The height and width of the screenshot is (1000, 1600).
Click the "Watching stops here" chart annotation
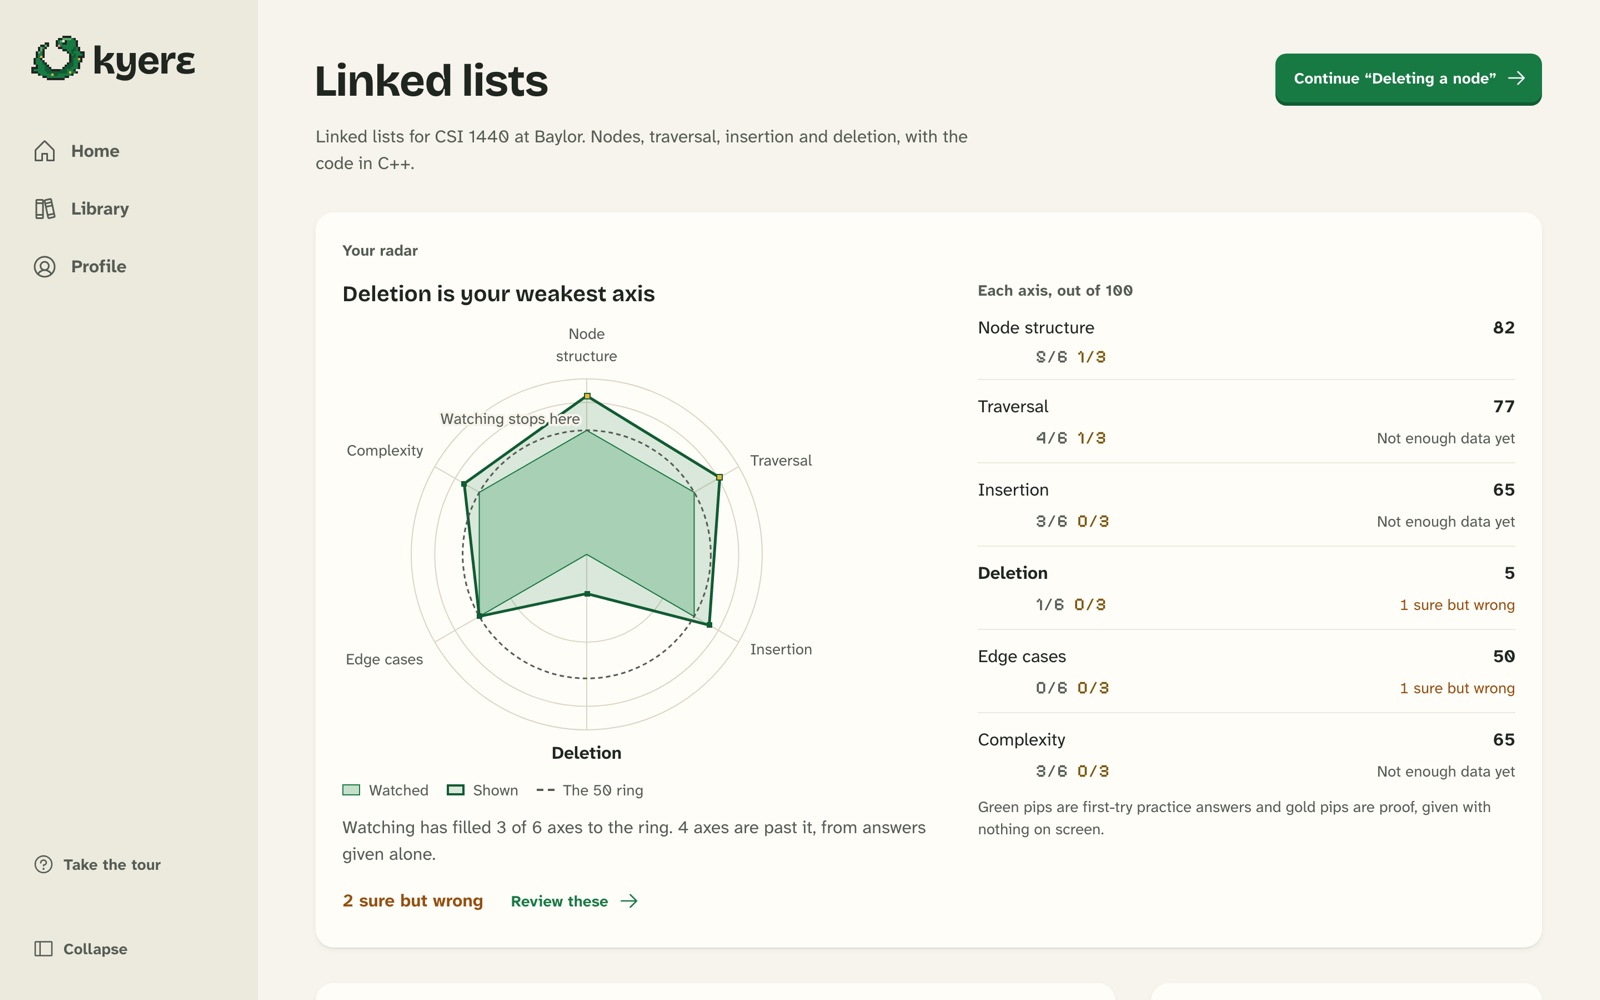point(510,419)
